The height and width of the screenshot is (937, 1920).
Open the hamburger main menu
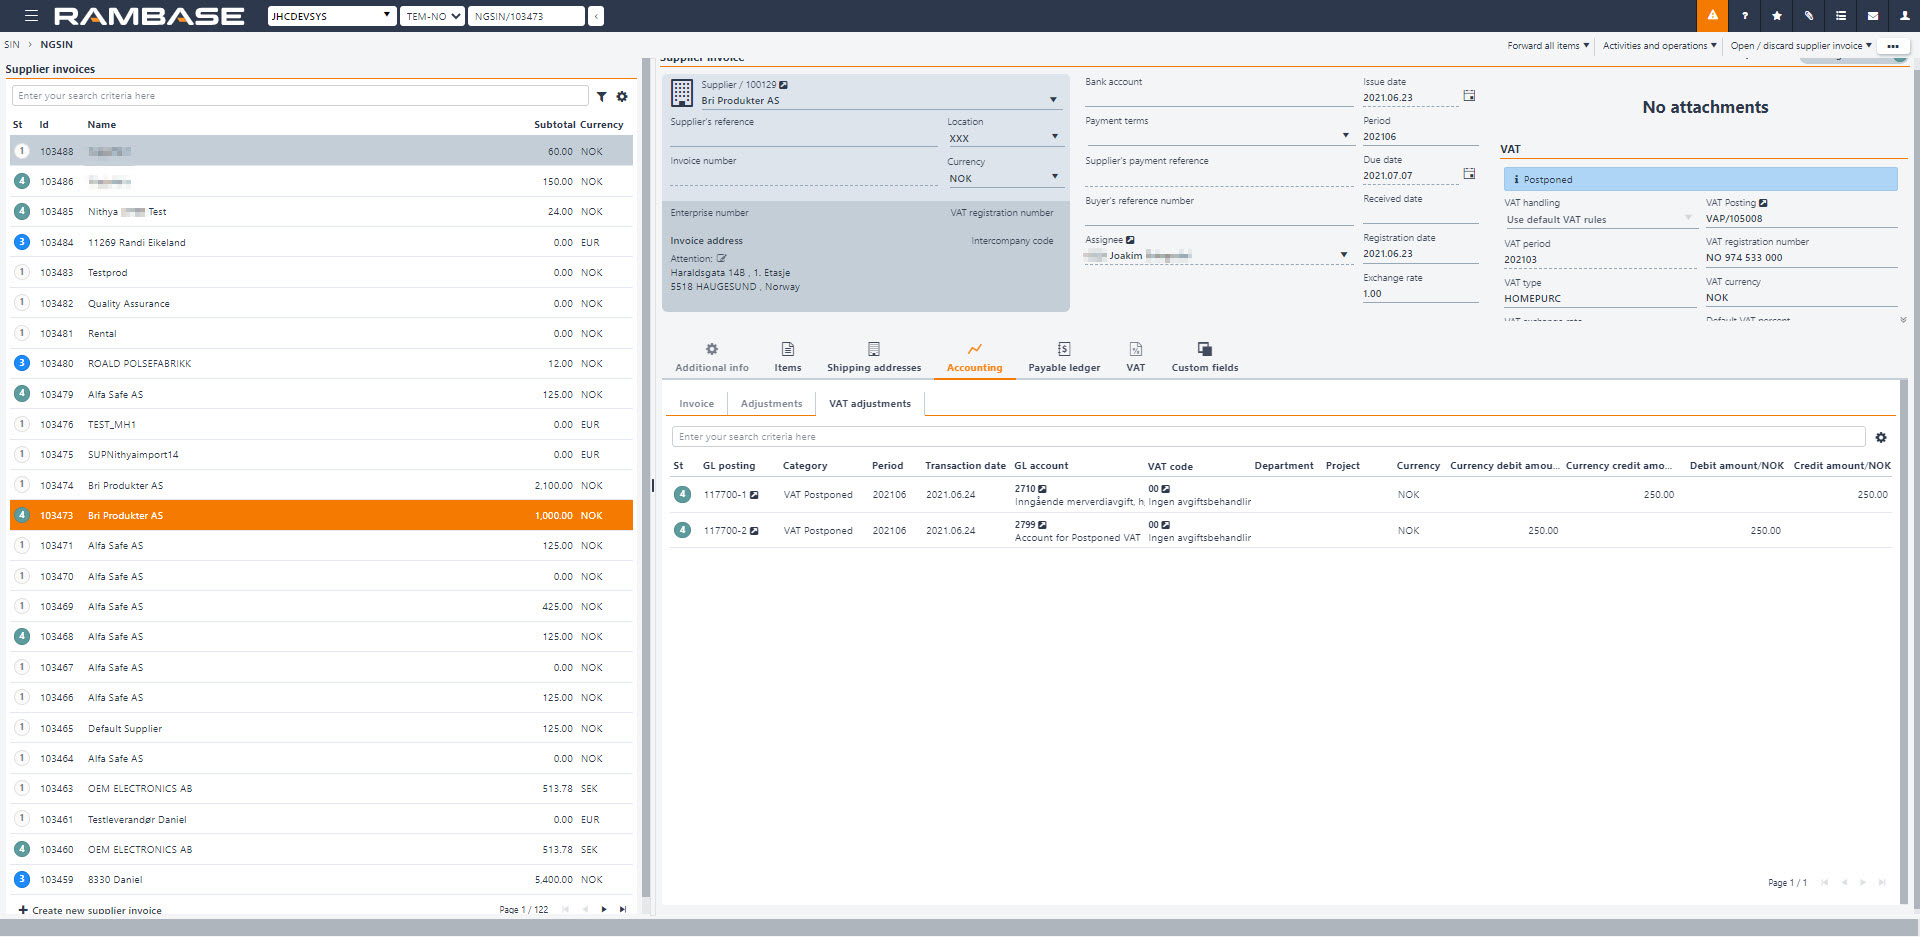(x=32, y=16)
